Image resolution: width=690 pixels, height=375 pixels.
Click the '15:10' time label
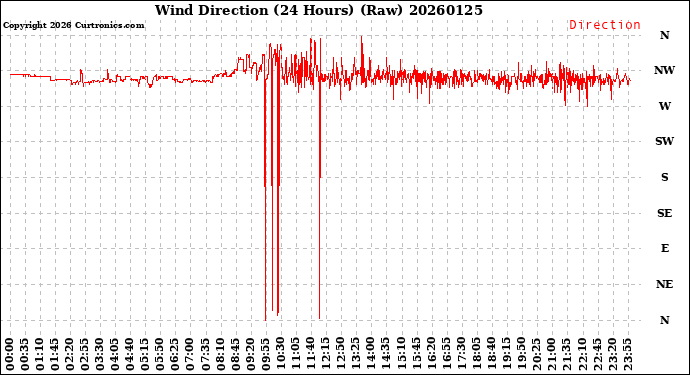pyautogui.click(x=401, y=354)
